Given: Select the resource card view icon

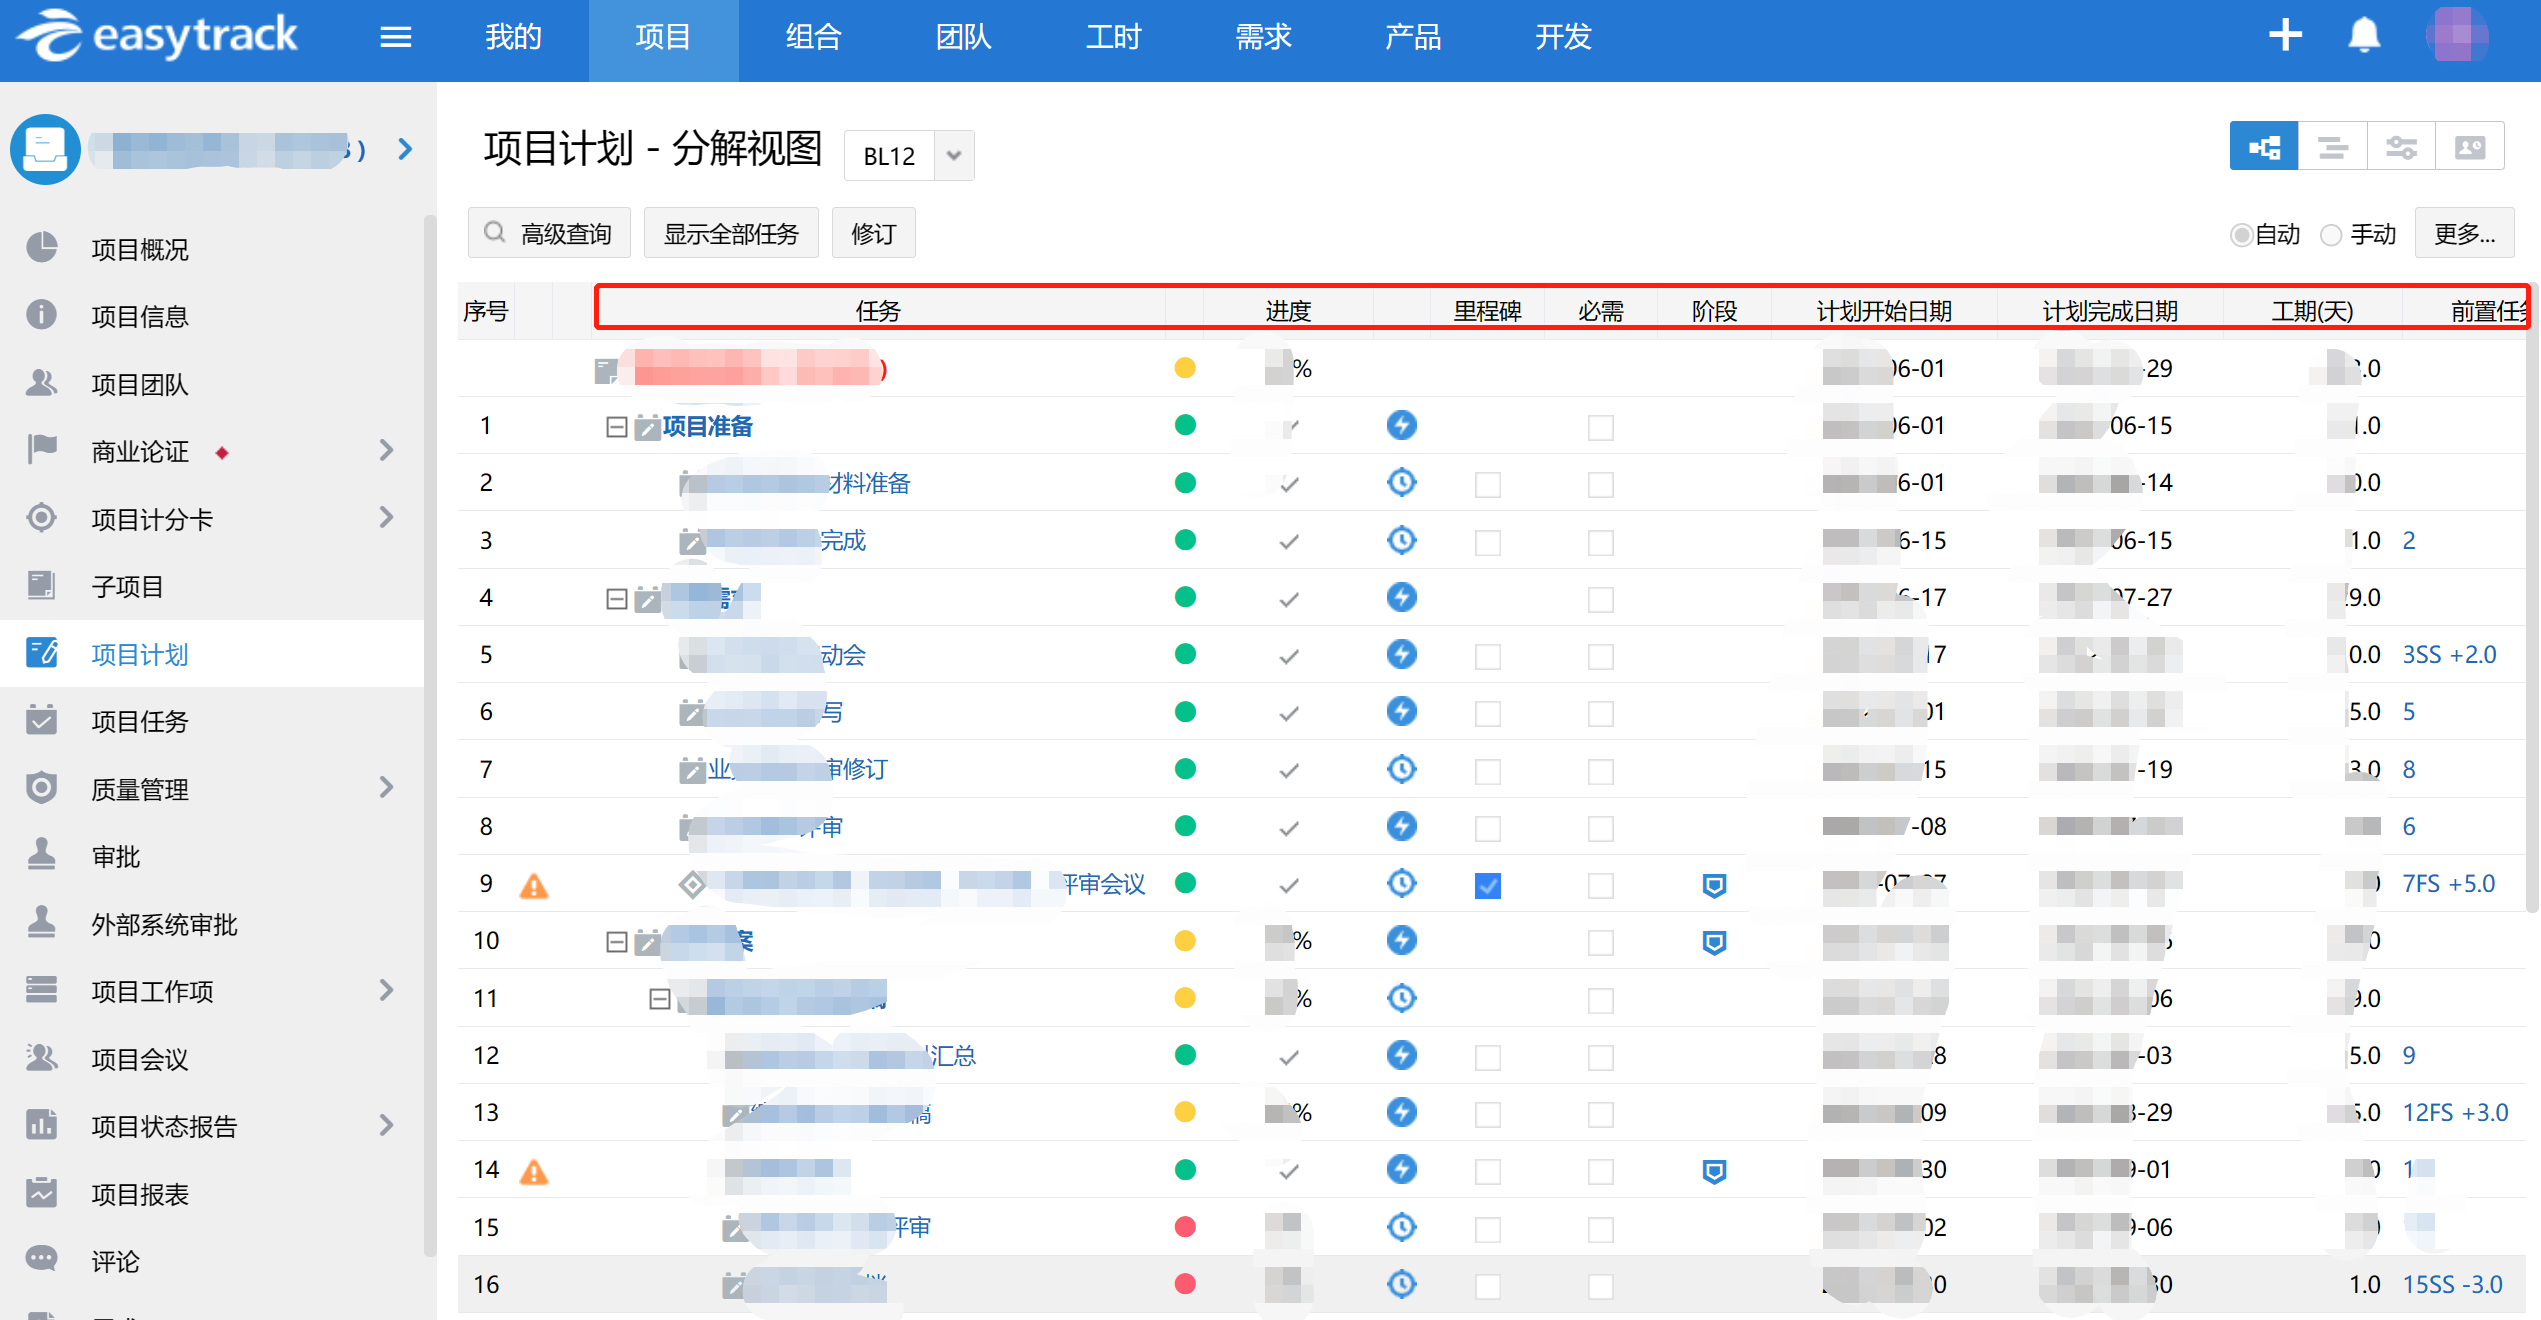Looking at the screenshot, I should click(2470, 148).
